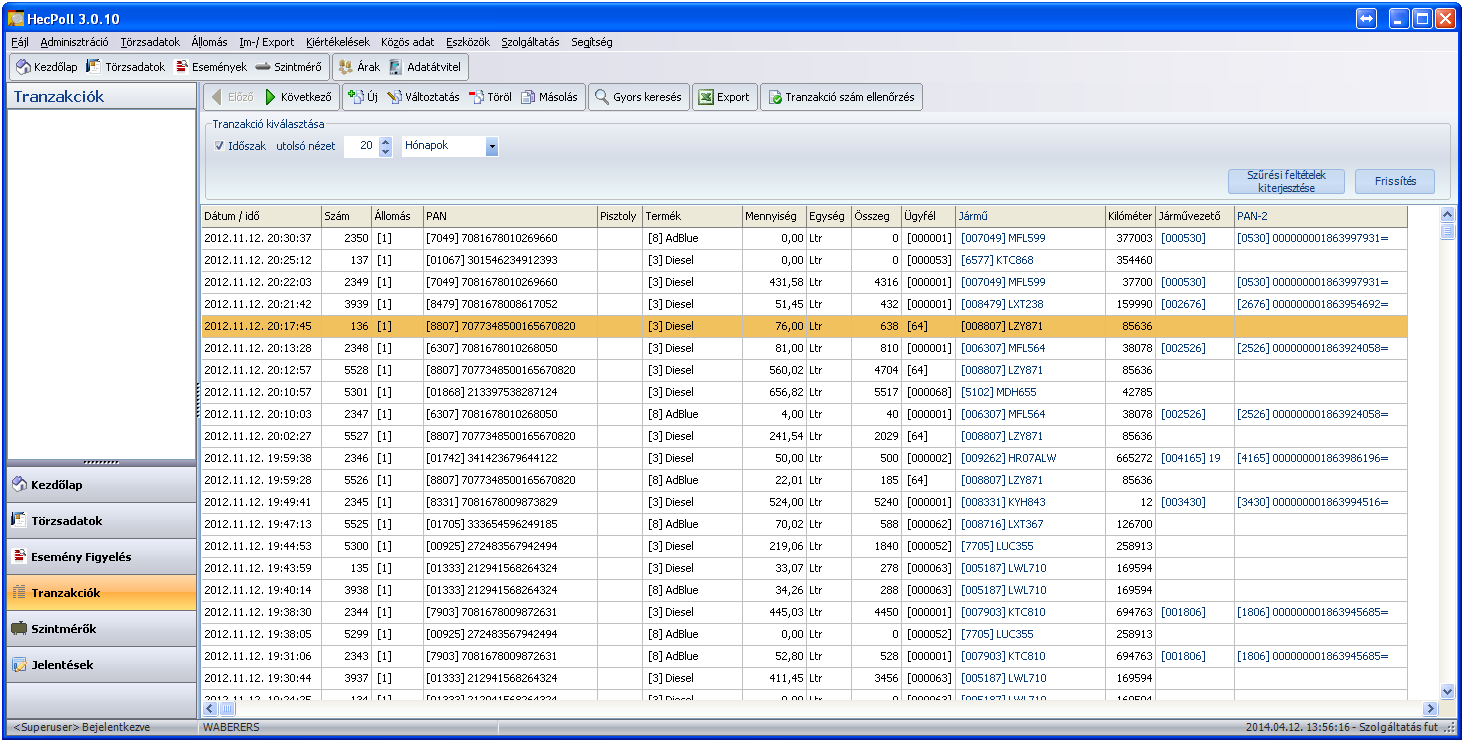This screenshot has height=743, width=1463.
Task: Select Tranzakciók in the sidebar
Action: pos(101,593)
